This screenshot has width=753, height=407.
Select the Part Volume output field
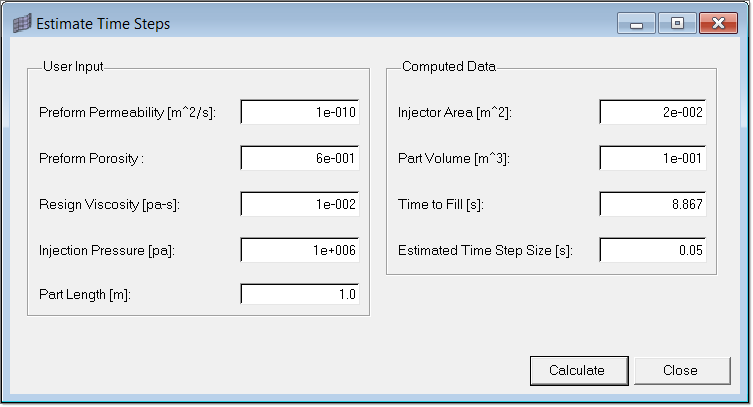click(653, 158)
